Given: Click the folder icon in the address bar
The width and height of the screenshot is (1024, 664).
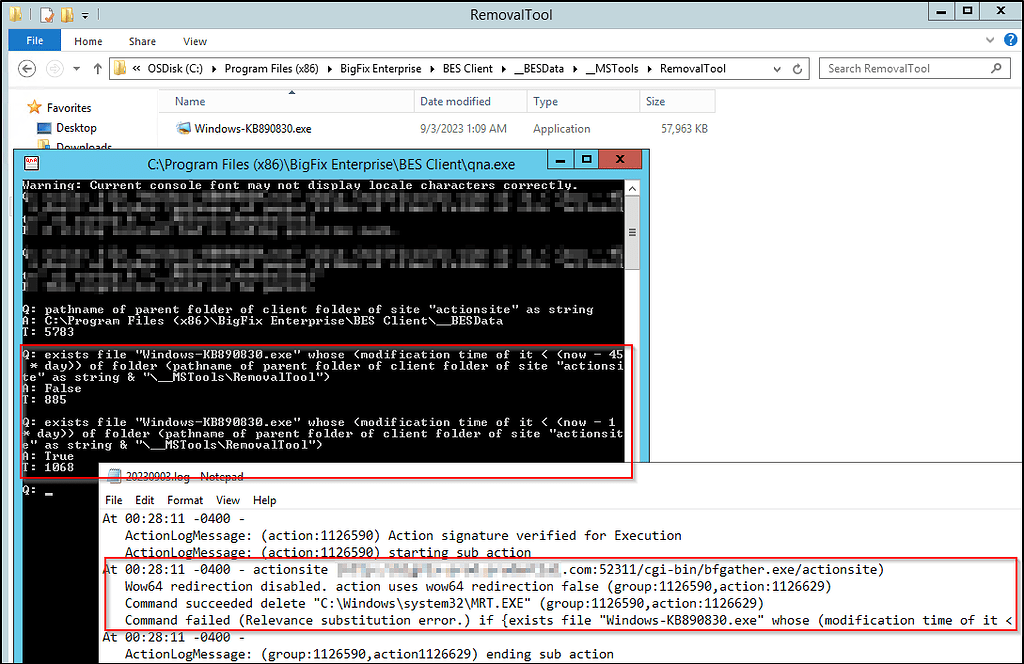Looking at the screenshot, I should click(x=119, y=68).
